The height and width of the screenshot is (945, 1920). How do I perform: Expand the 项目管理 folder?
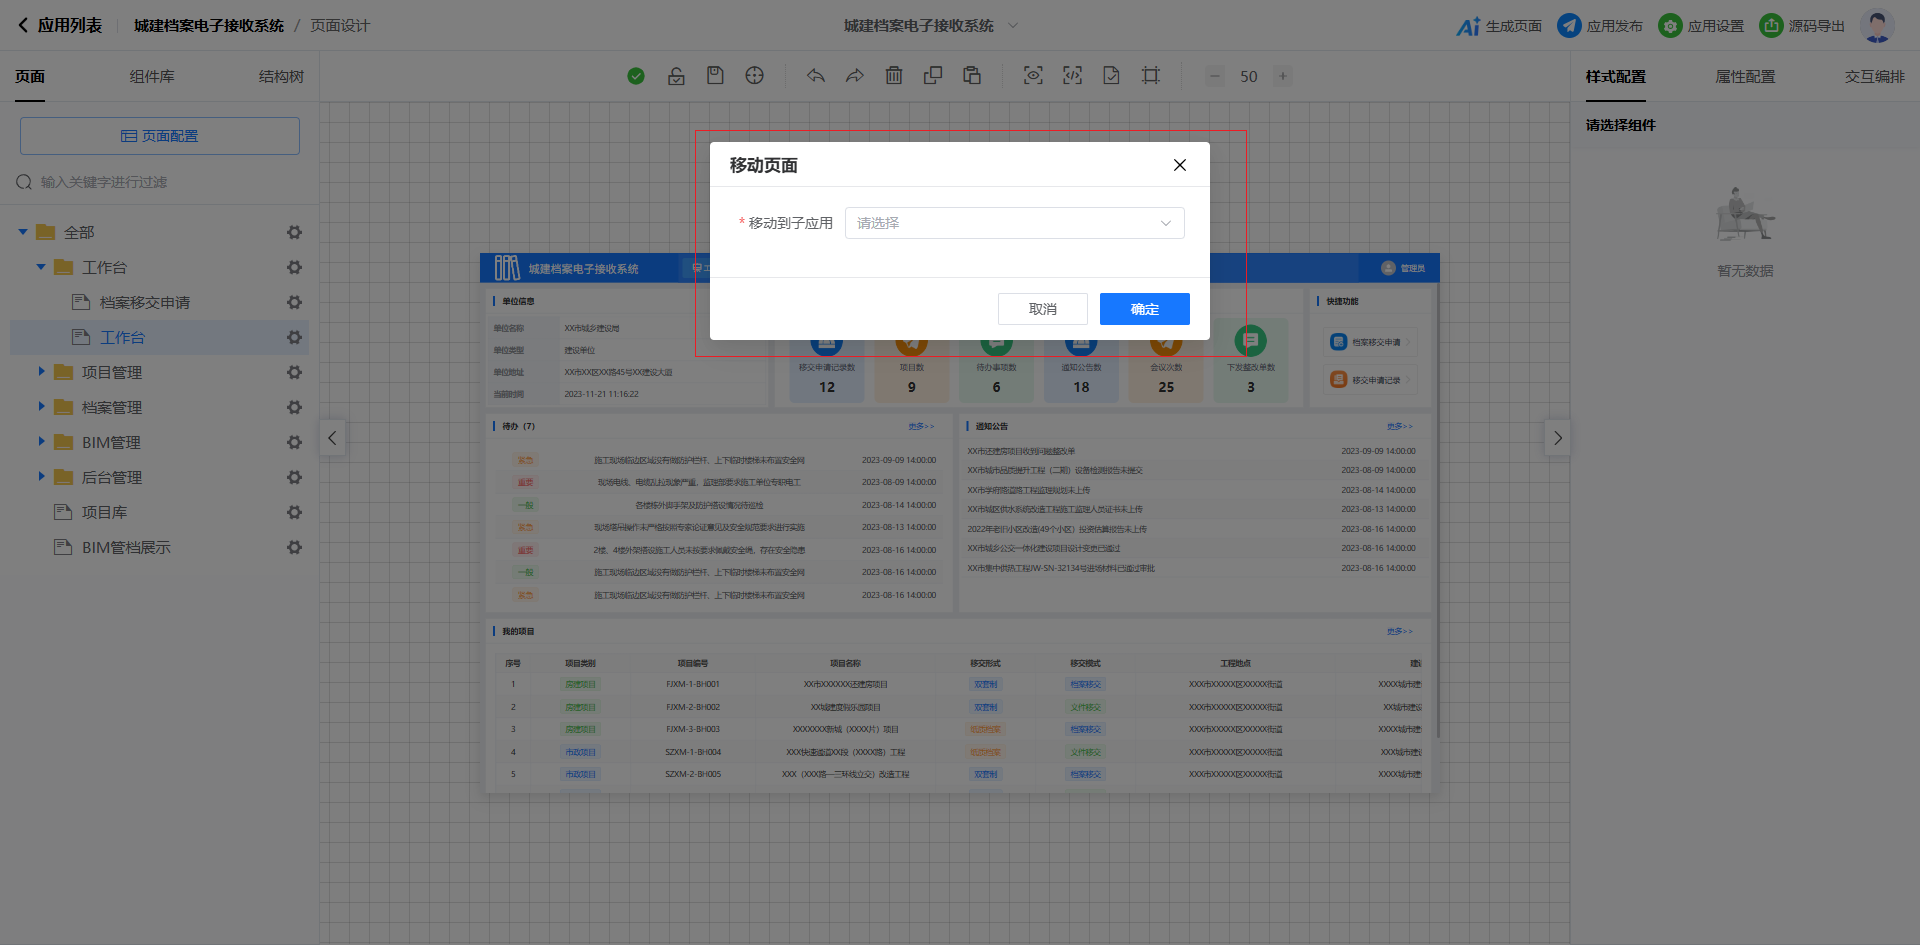click(41, 372)
